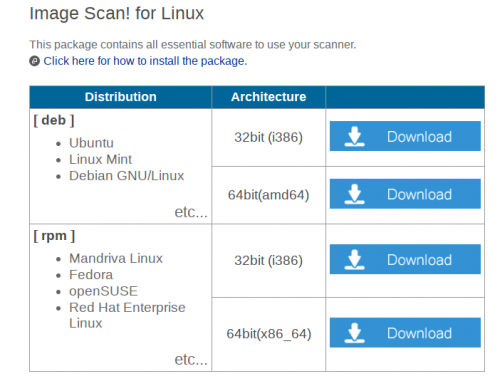
Task: Select the Debian GNU/Linux list entry
Action: tap(126, 176)
